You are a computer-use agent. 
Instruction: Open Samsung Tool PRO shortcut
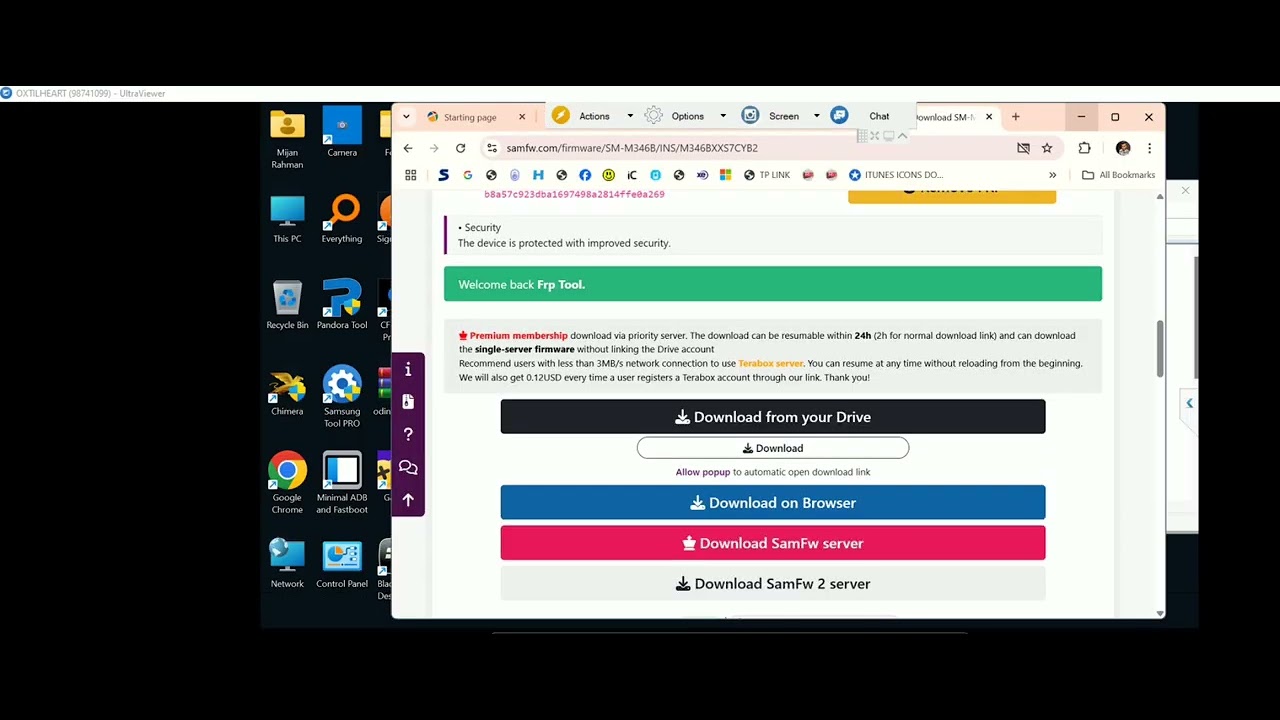342,397
